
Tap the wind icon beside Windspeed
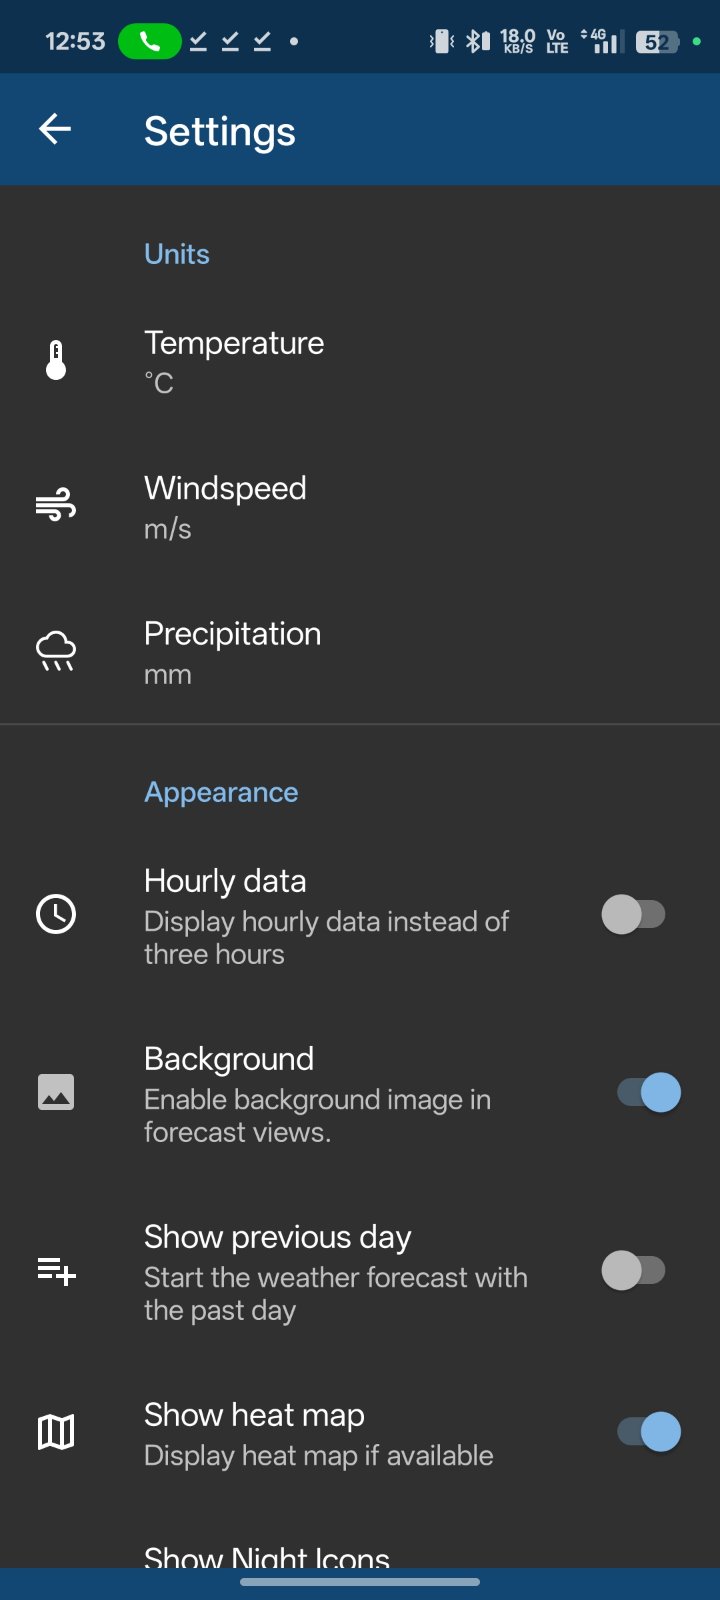[x=56, y=506]
